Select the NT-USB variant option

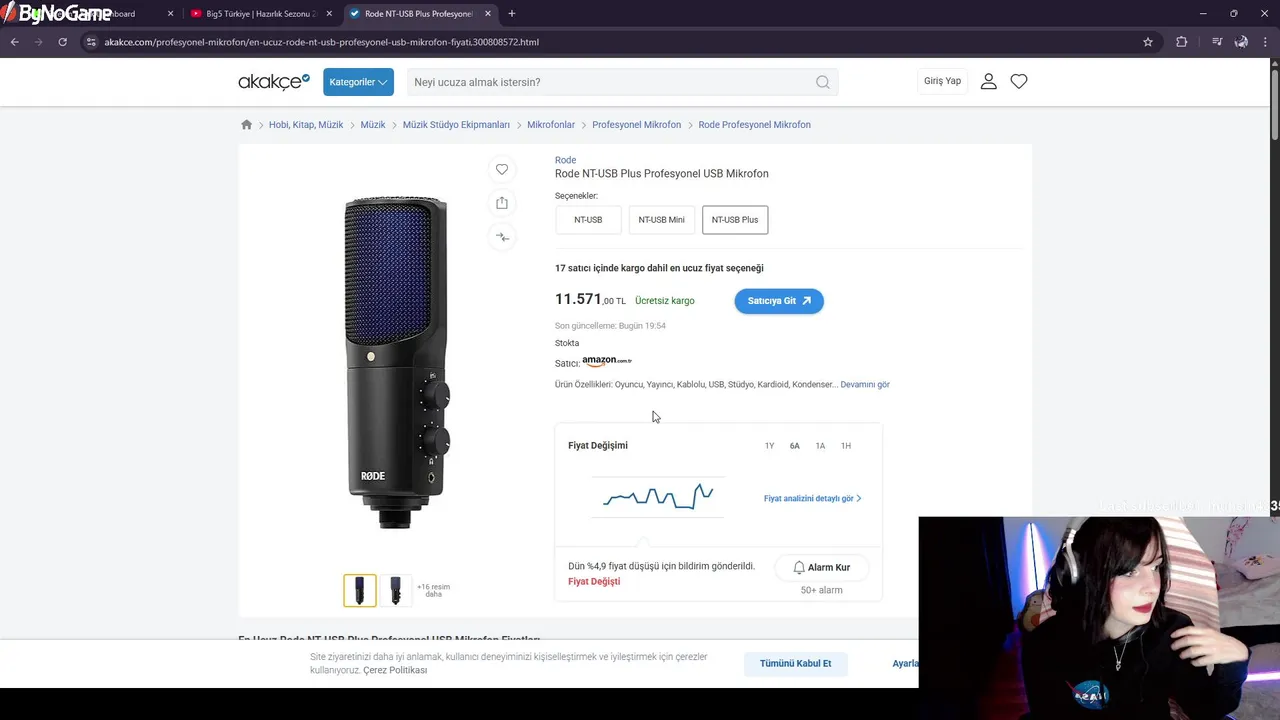click(588, 220)
